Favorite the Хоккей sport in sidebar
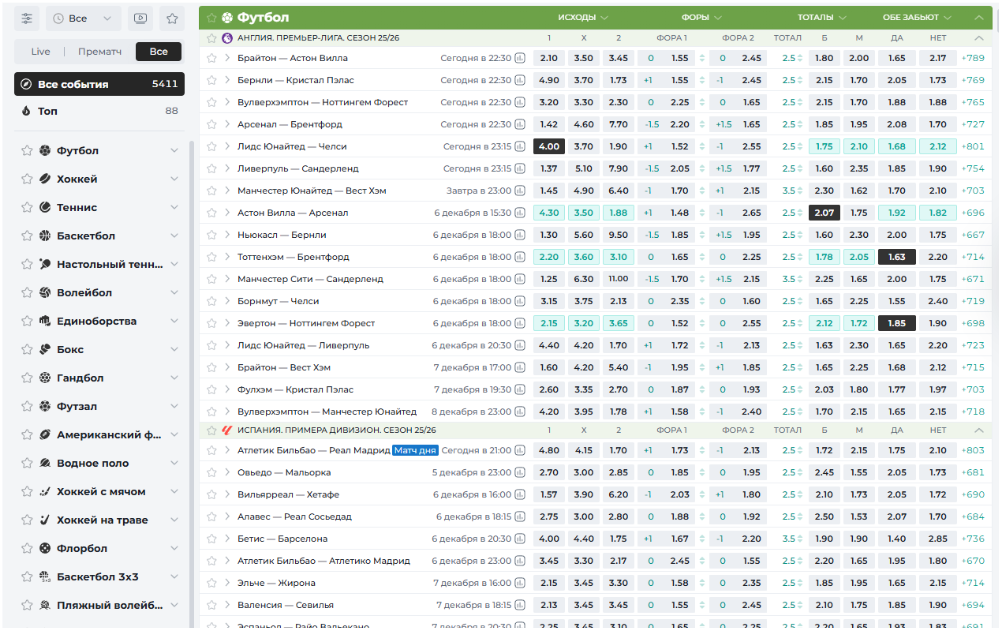 click(26, 179)
